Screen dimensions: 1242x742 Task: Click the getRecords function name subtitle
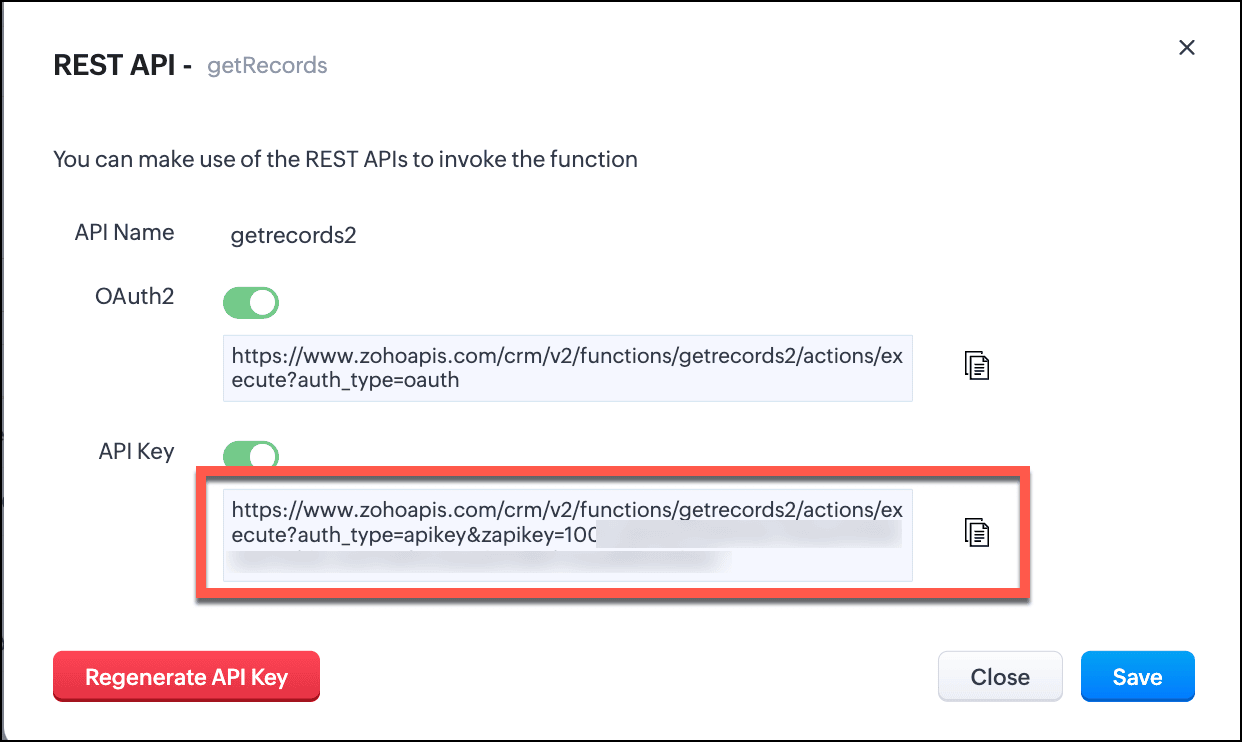[267, 66]
